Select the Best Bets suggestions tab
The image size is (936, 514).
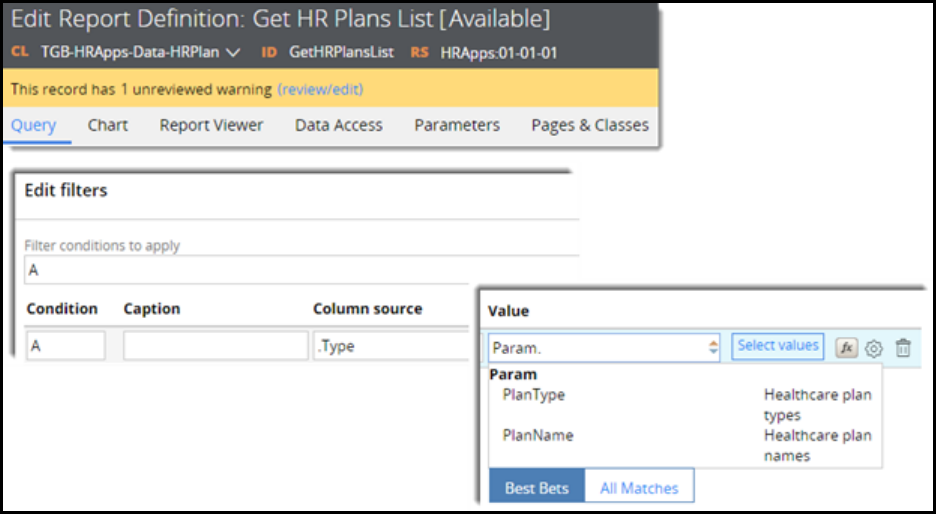click(536, 488)
